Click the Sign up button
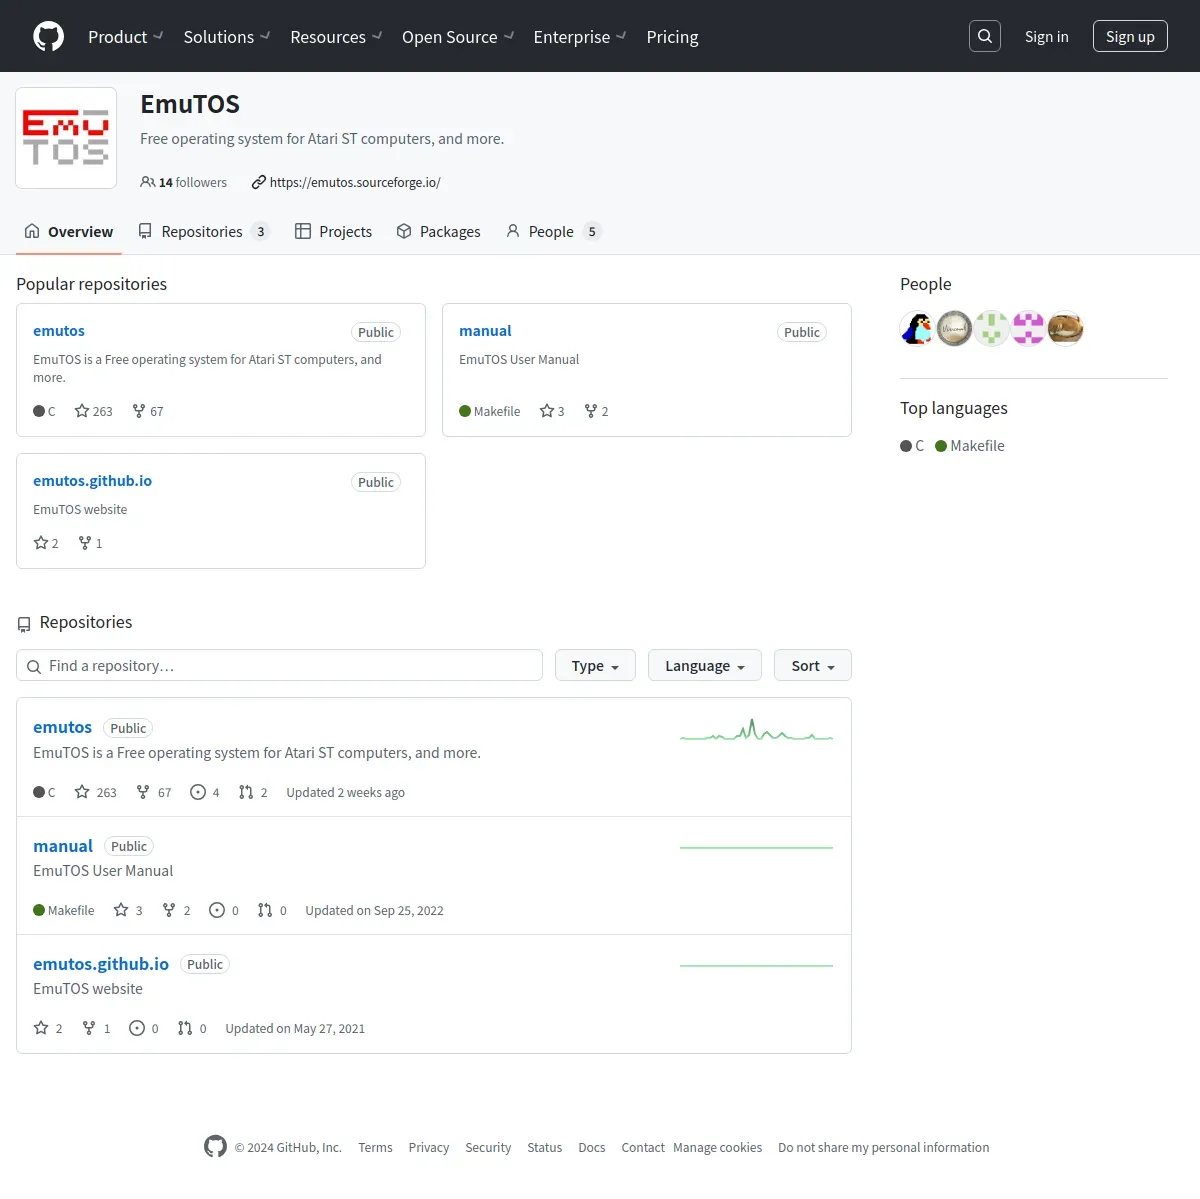Screen dimensions: 1200x1199 click(1130, 36)
